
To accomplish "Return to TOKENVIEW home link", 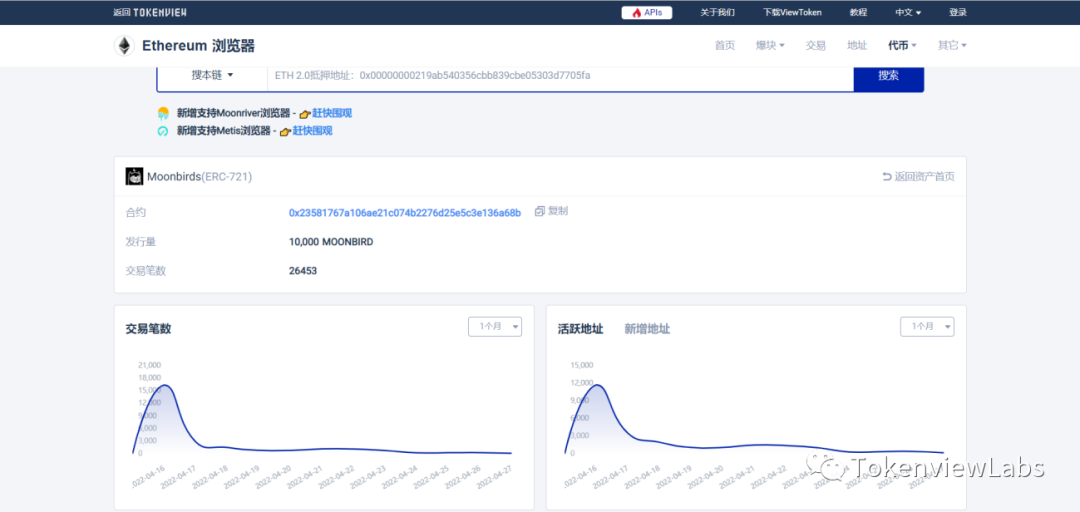I will click(150, 12).
